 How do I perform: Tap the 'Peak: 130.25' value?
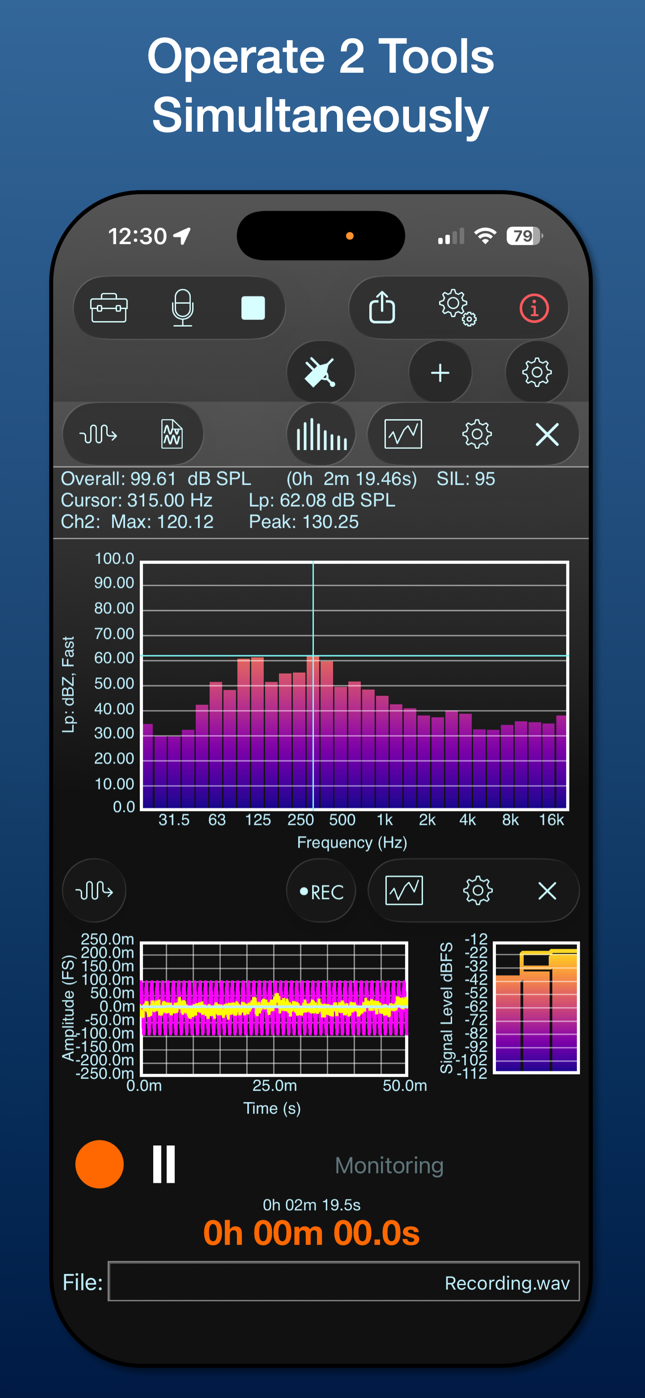(x=303, y=522)
